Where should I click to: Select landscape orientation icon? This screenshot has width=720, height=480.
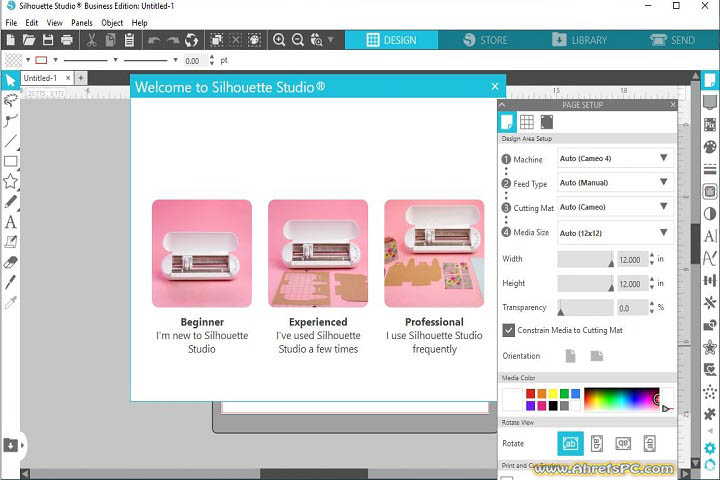(x=596, y=356)
